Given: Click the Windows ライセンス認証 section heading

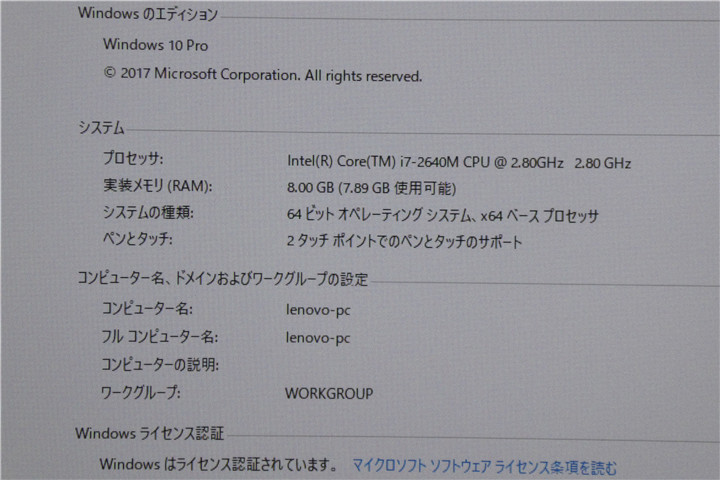Looking at the screenshot, I should tap(150, 434).
